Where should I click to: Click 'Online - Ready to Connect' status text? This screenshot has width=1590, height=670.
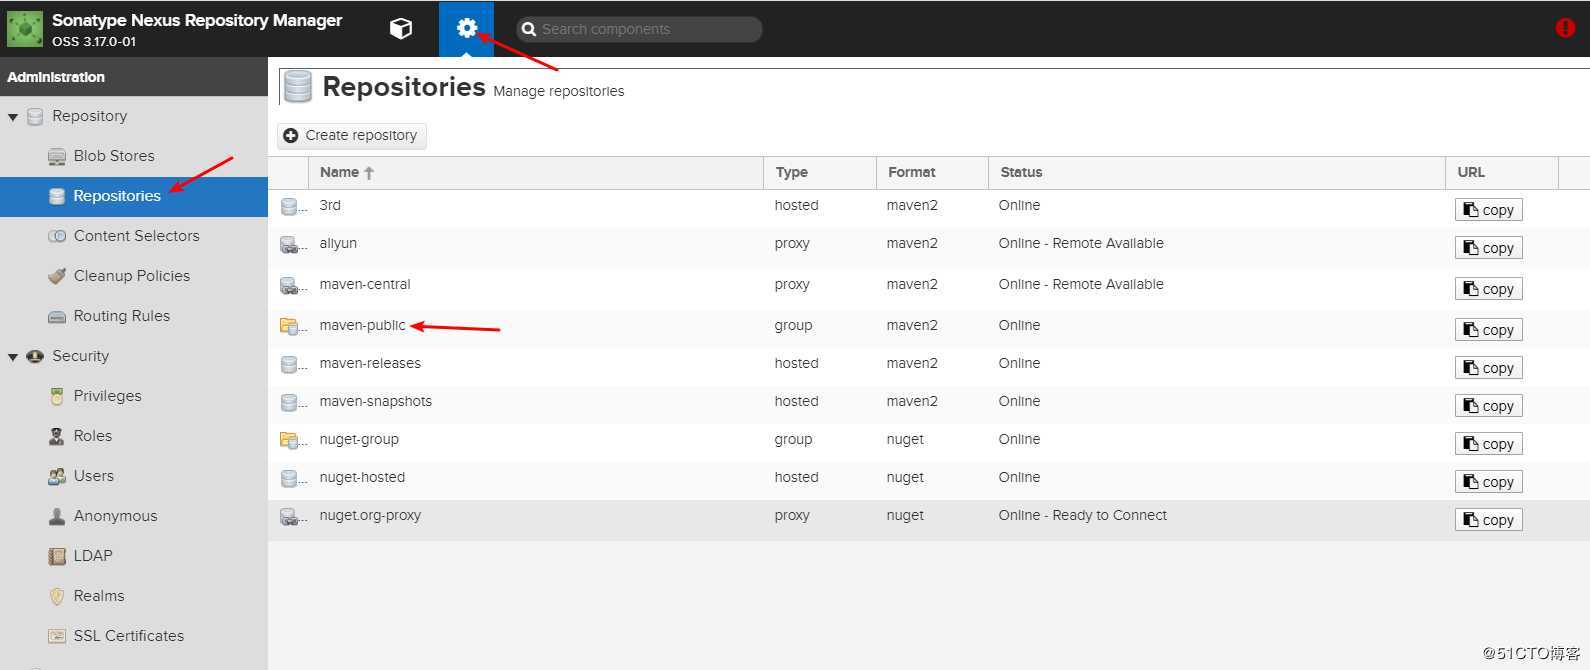(1083, 515)
